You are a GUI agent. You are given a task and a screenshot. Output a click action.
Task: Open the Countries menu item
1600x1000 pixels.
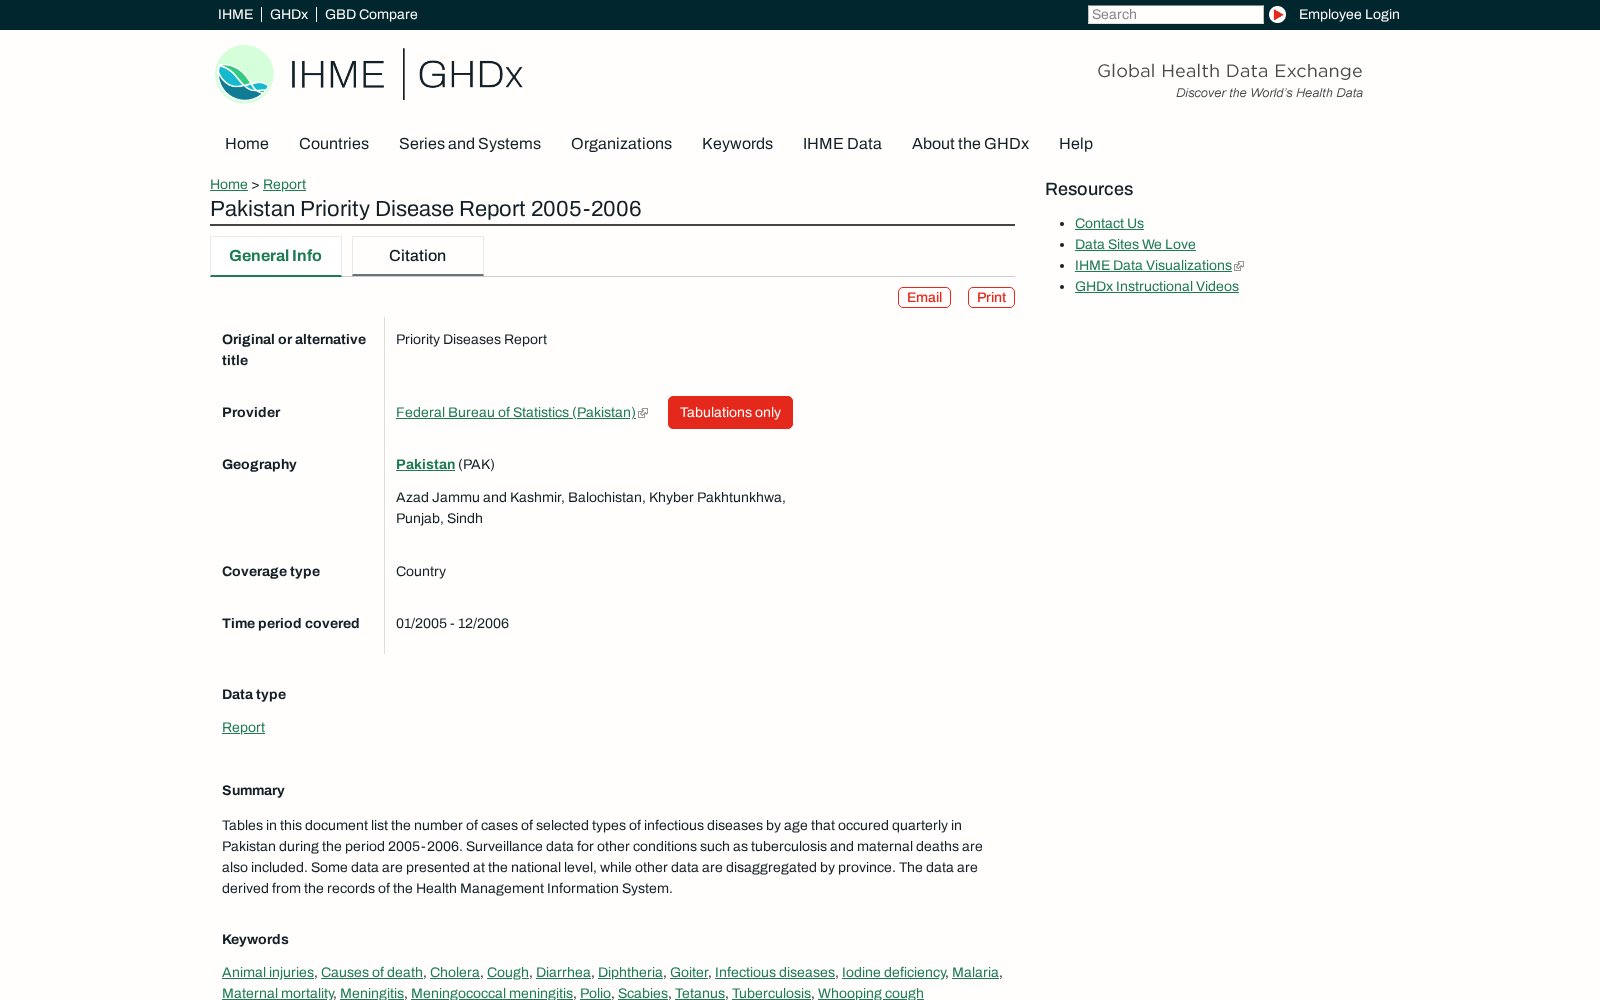click(x=334, y=144)
